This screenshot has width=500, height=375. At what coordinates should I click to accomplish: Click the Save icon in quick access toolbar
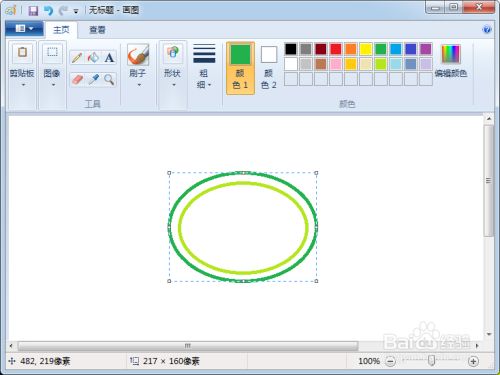click(x=33, y=11)
